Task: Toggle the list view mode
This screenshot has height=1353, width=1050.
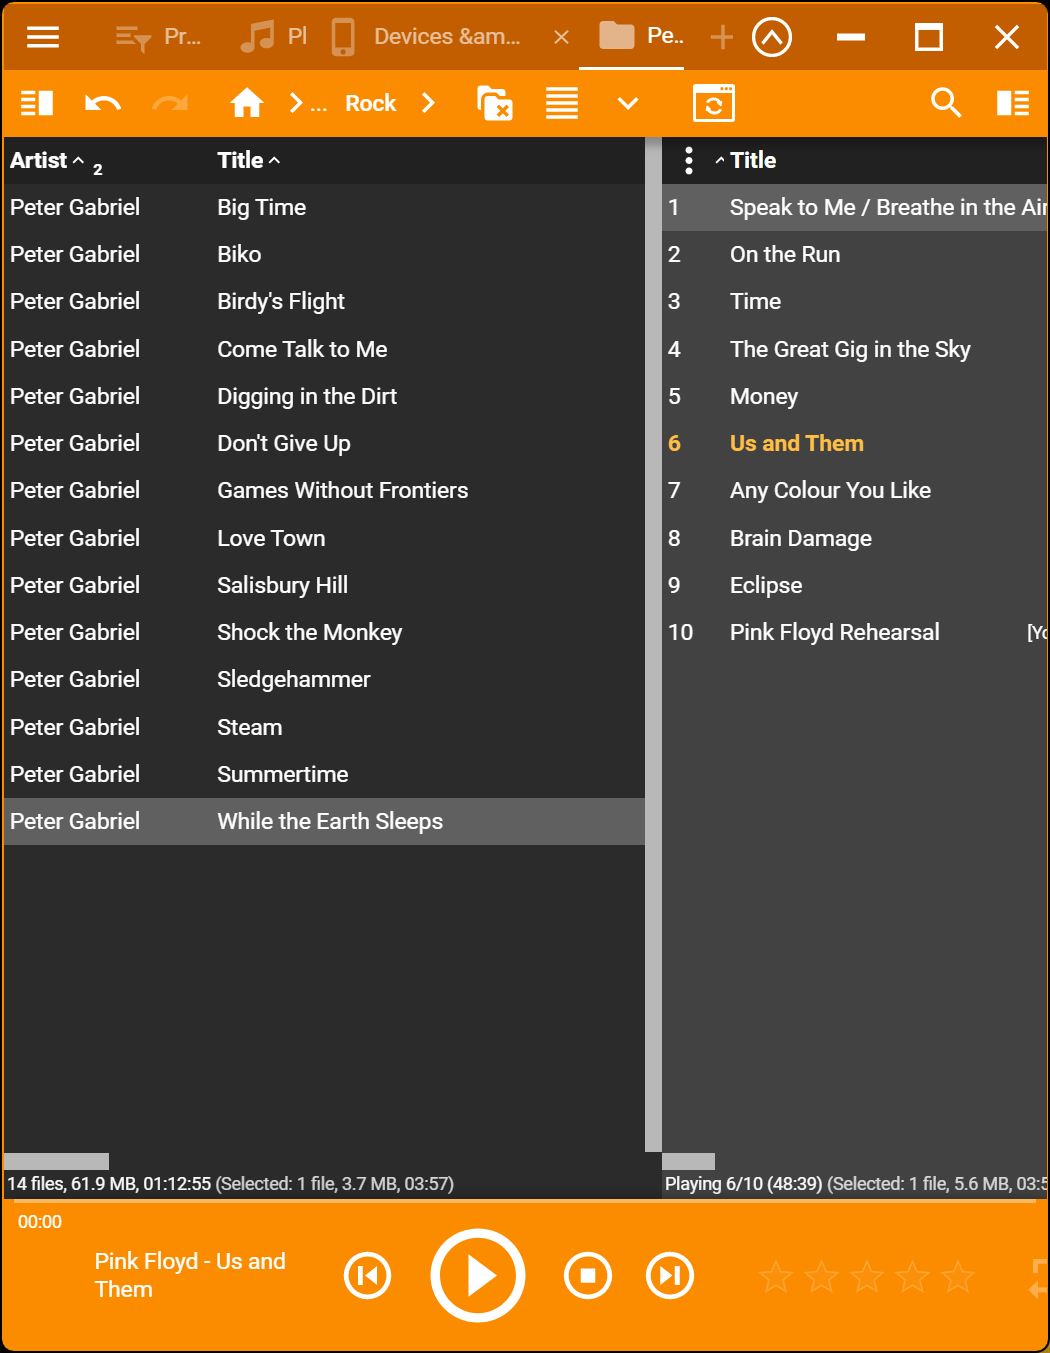Action: [562, 103]
